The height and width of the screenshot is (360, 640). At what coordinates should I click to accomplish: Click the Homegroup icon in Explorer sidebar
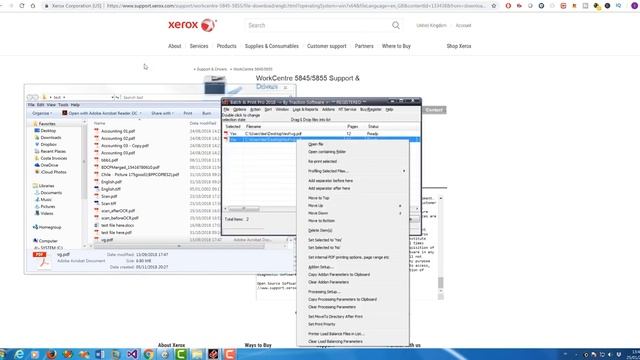[x=36, y=227]
